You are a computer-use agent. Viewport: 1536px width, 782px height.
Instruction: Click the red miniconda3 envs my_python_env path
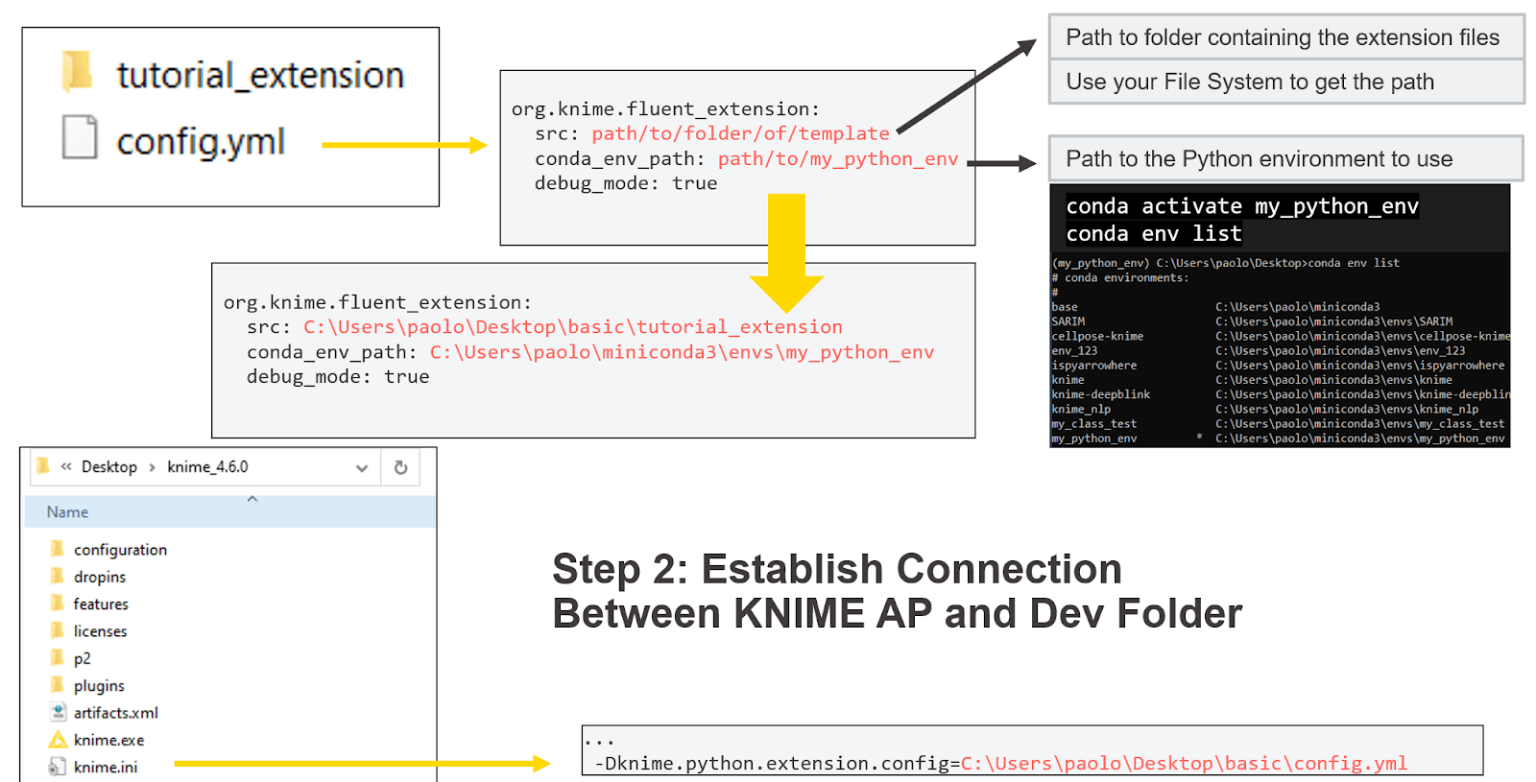682,352
